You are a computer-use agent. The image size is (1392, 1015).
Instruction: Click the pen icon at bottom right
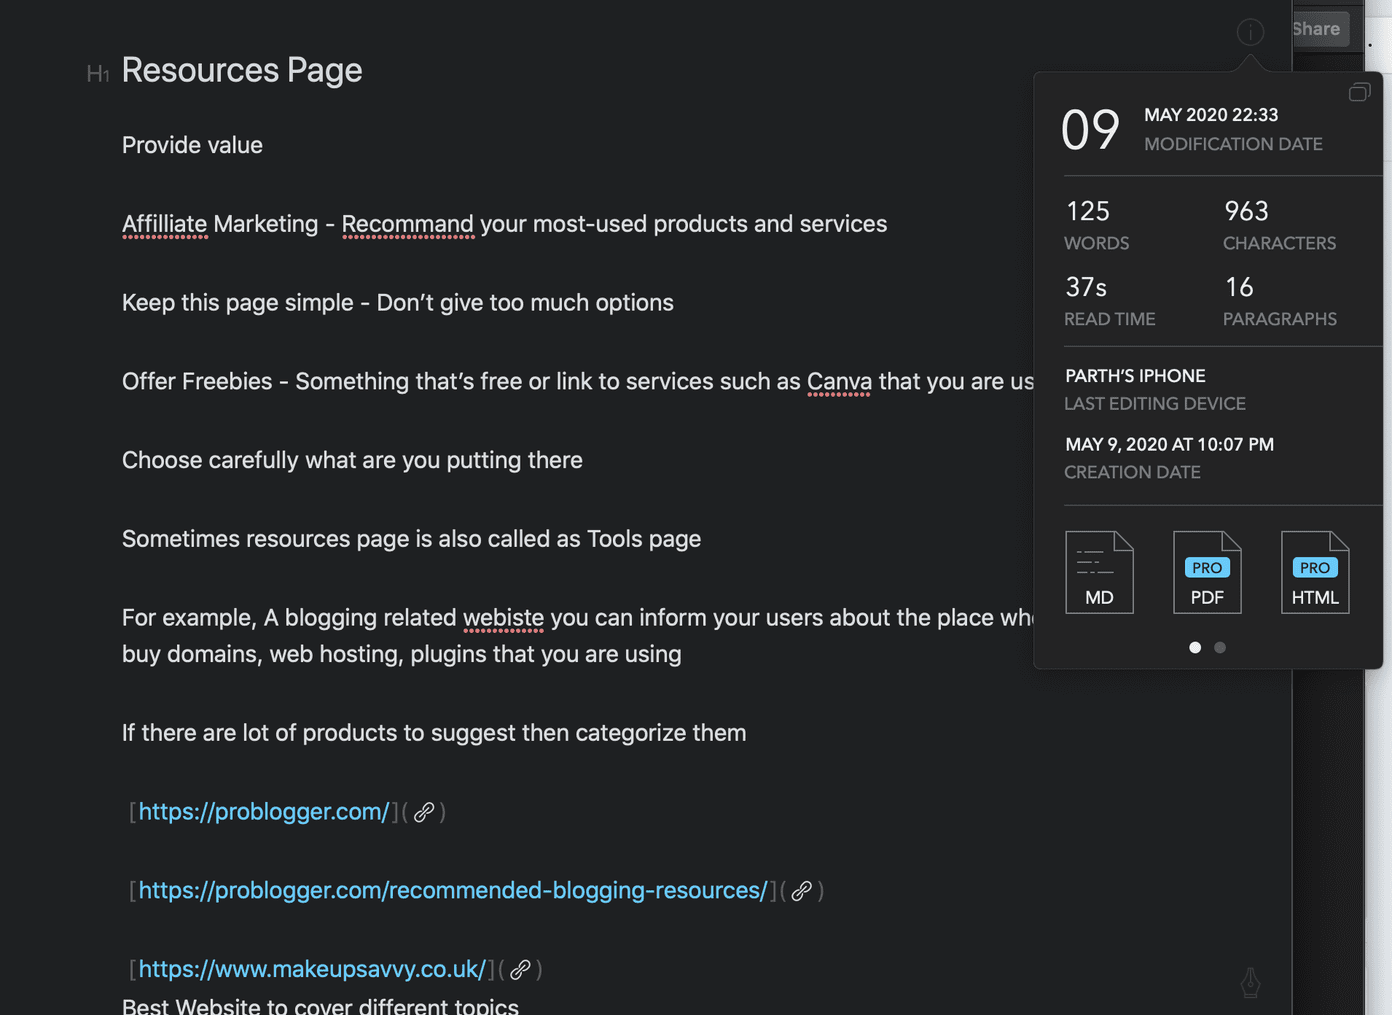1250,983
